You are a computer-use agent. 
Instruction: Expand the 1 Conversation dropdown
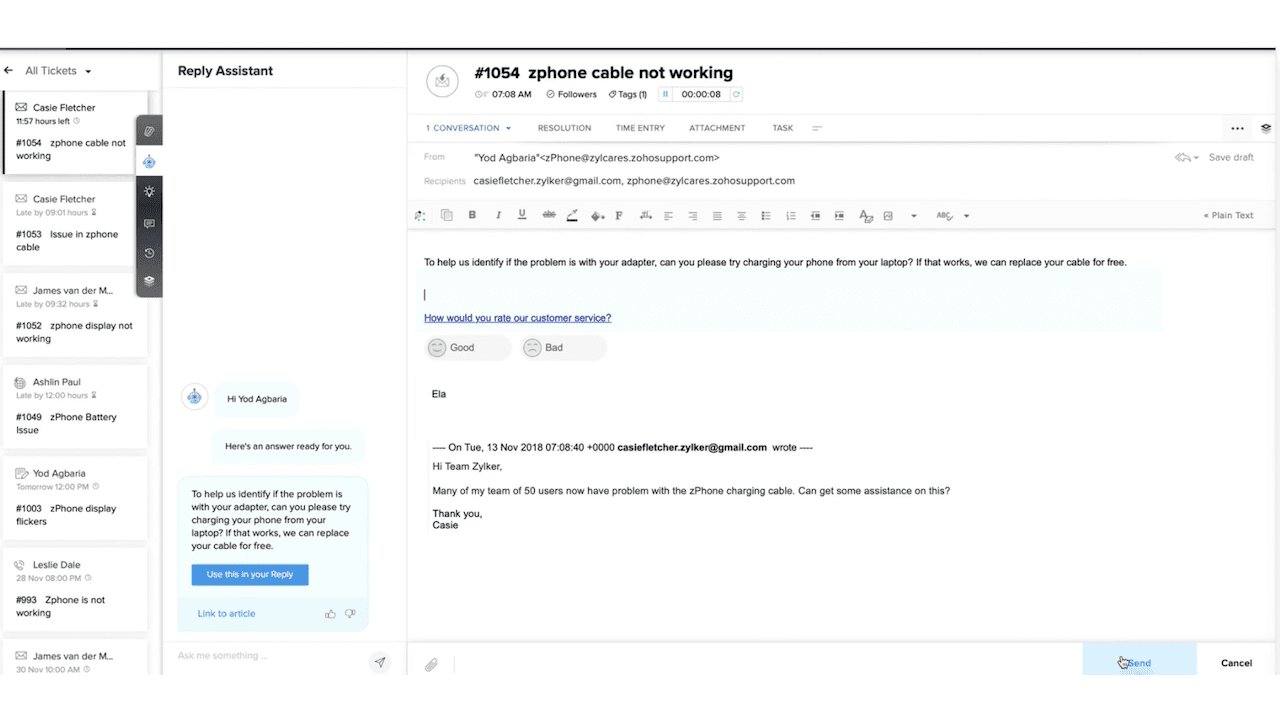point(508,128)
